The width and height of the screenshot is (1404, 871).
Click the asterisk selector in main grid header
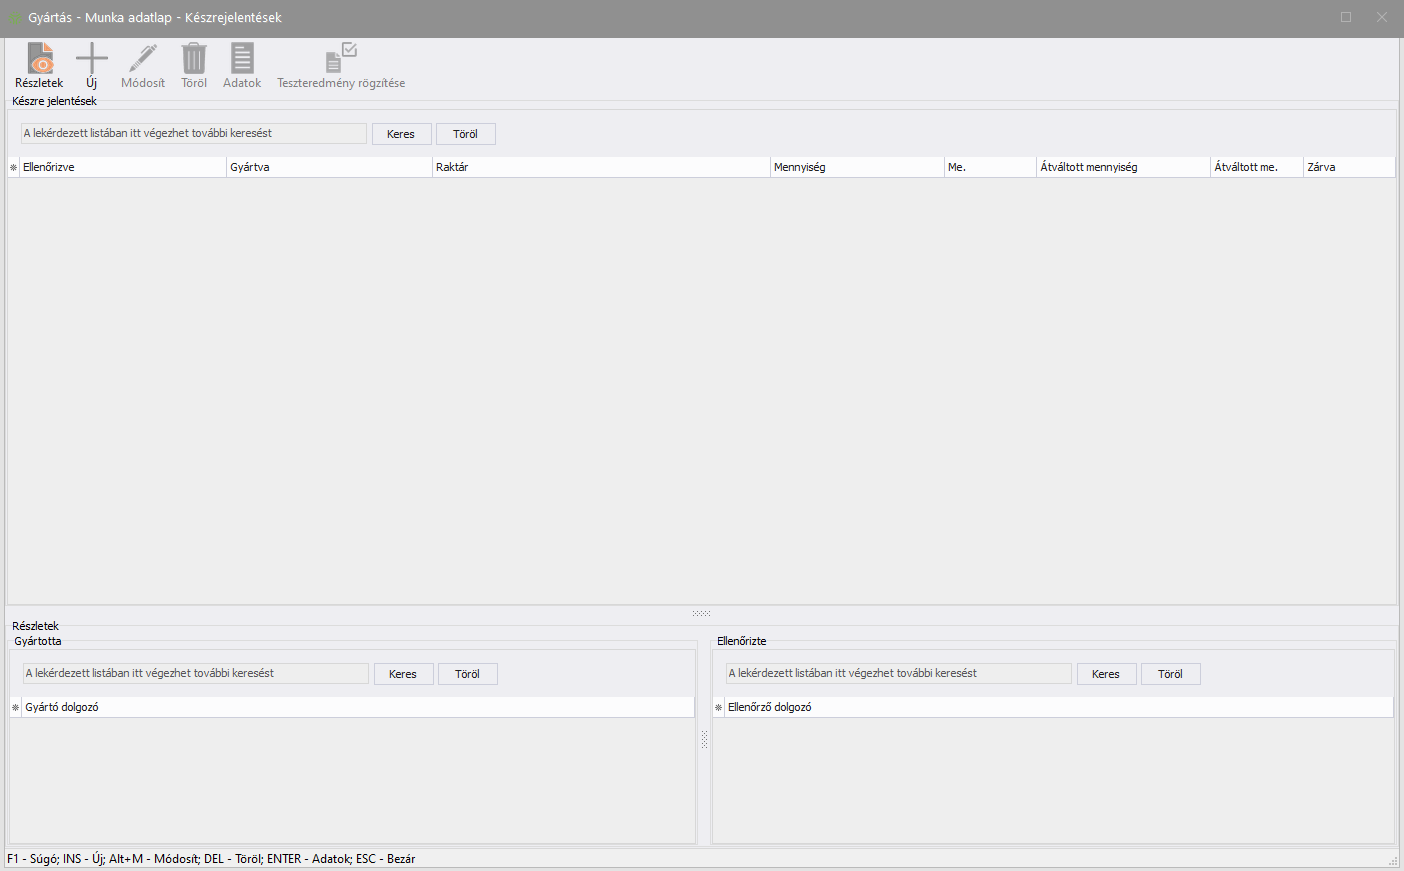pos(14,168)
